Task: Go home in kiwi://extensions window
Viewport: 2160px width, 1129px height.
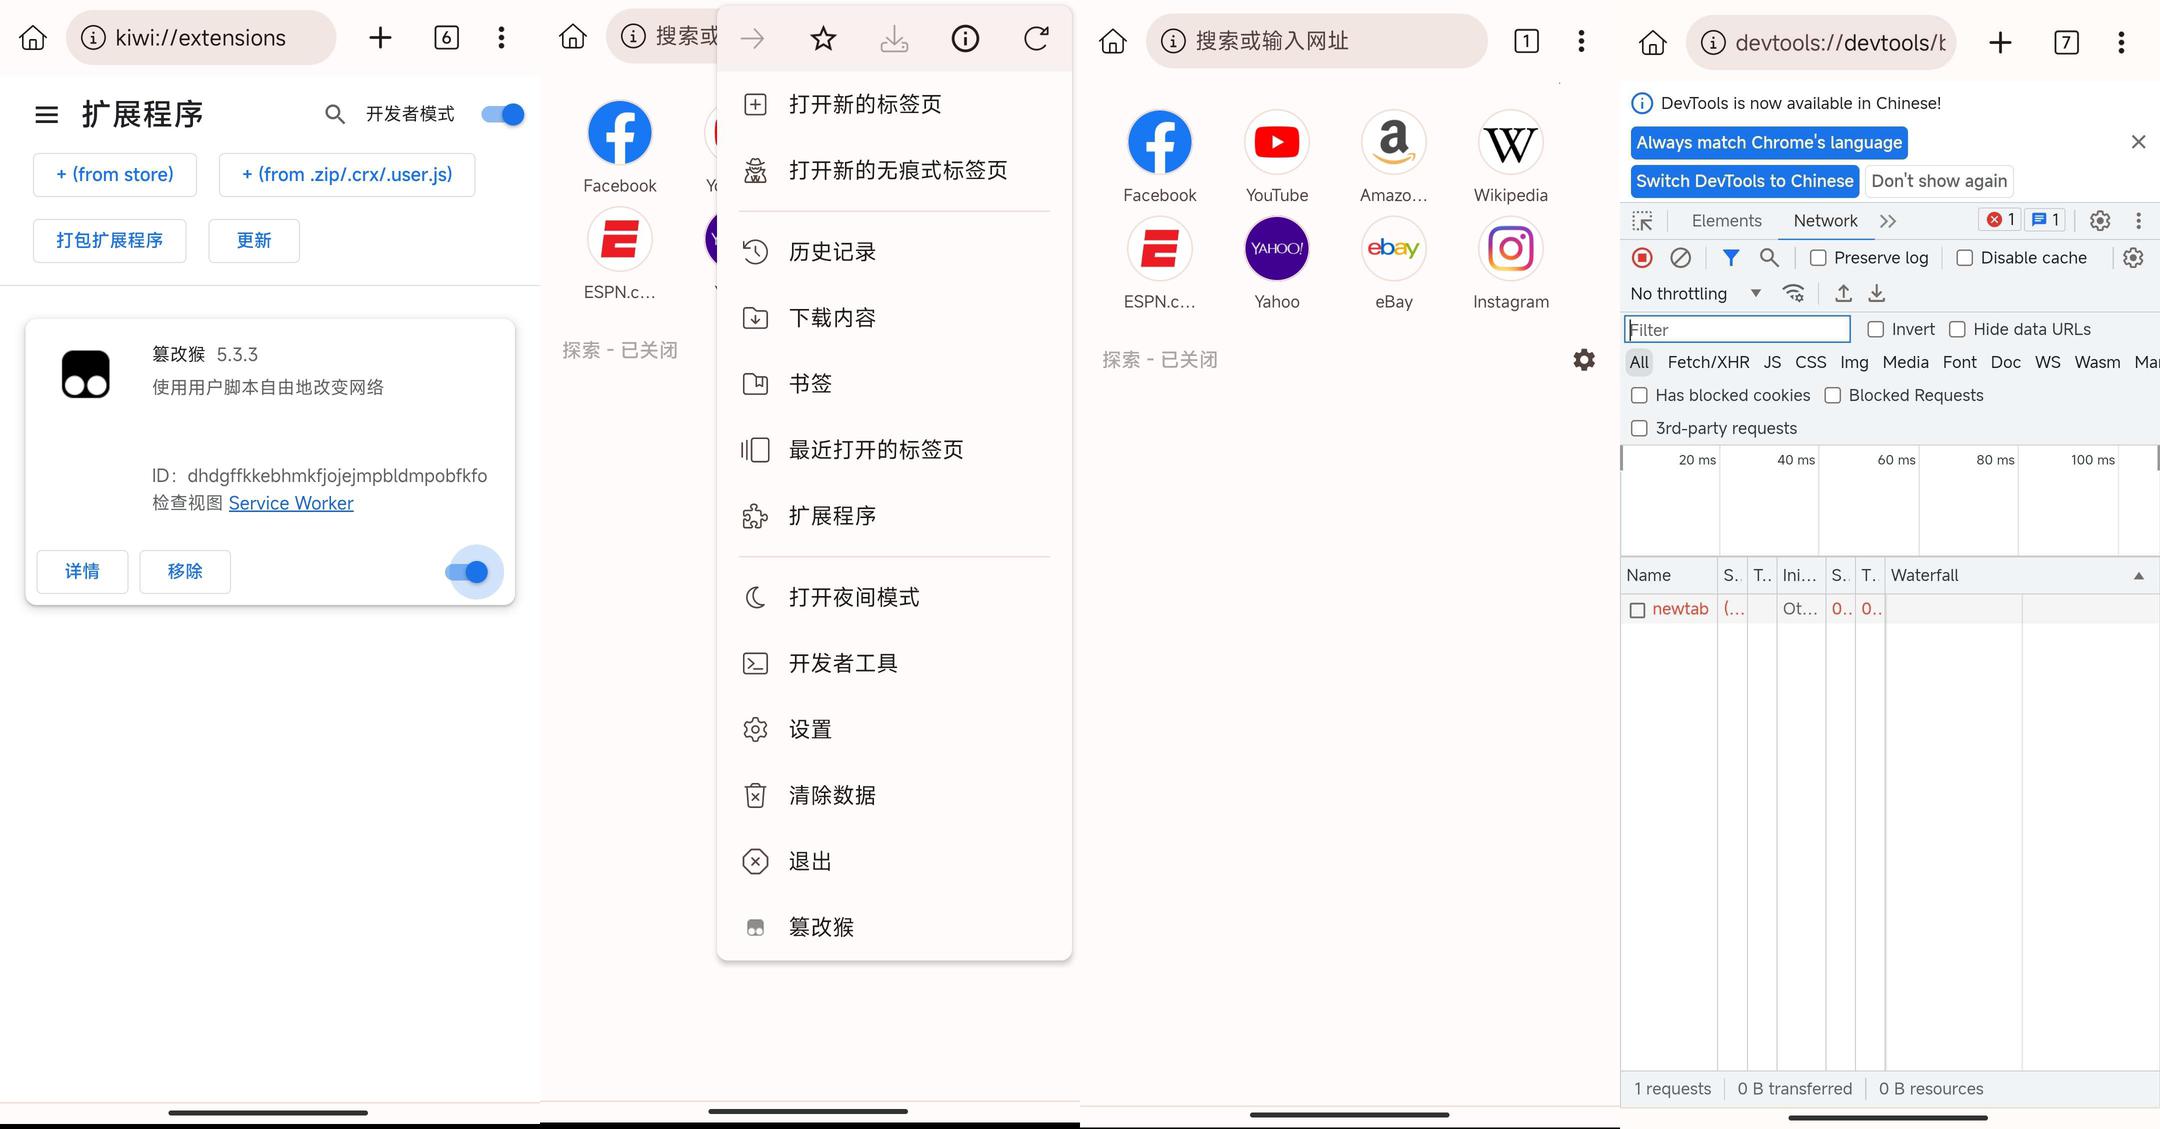Action: pyautogui.click(x=33, y=38)
